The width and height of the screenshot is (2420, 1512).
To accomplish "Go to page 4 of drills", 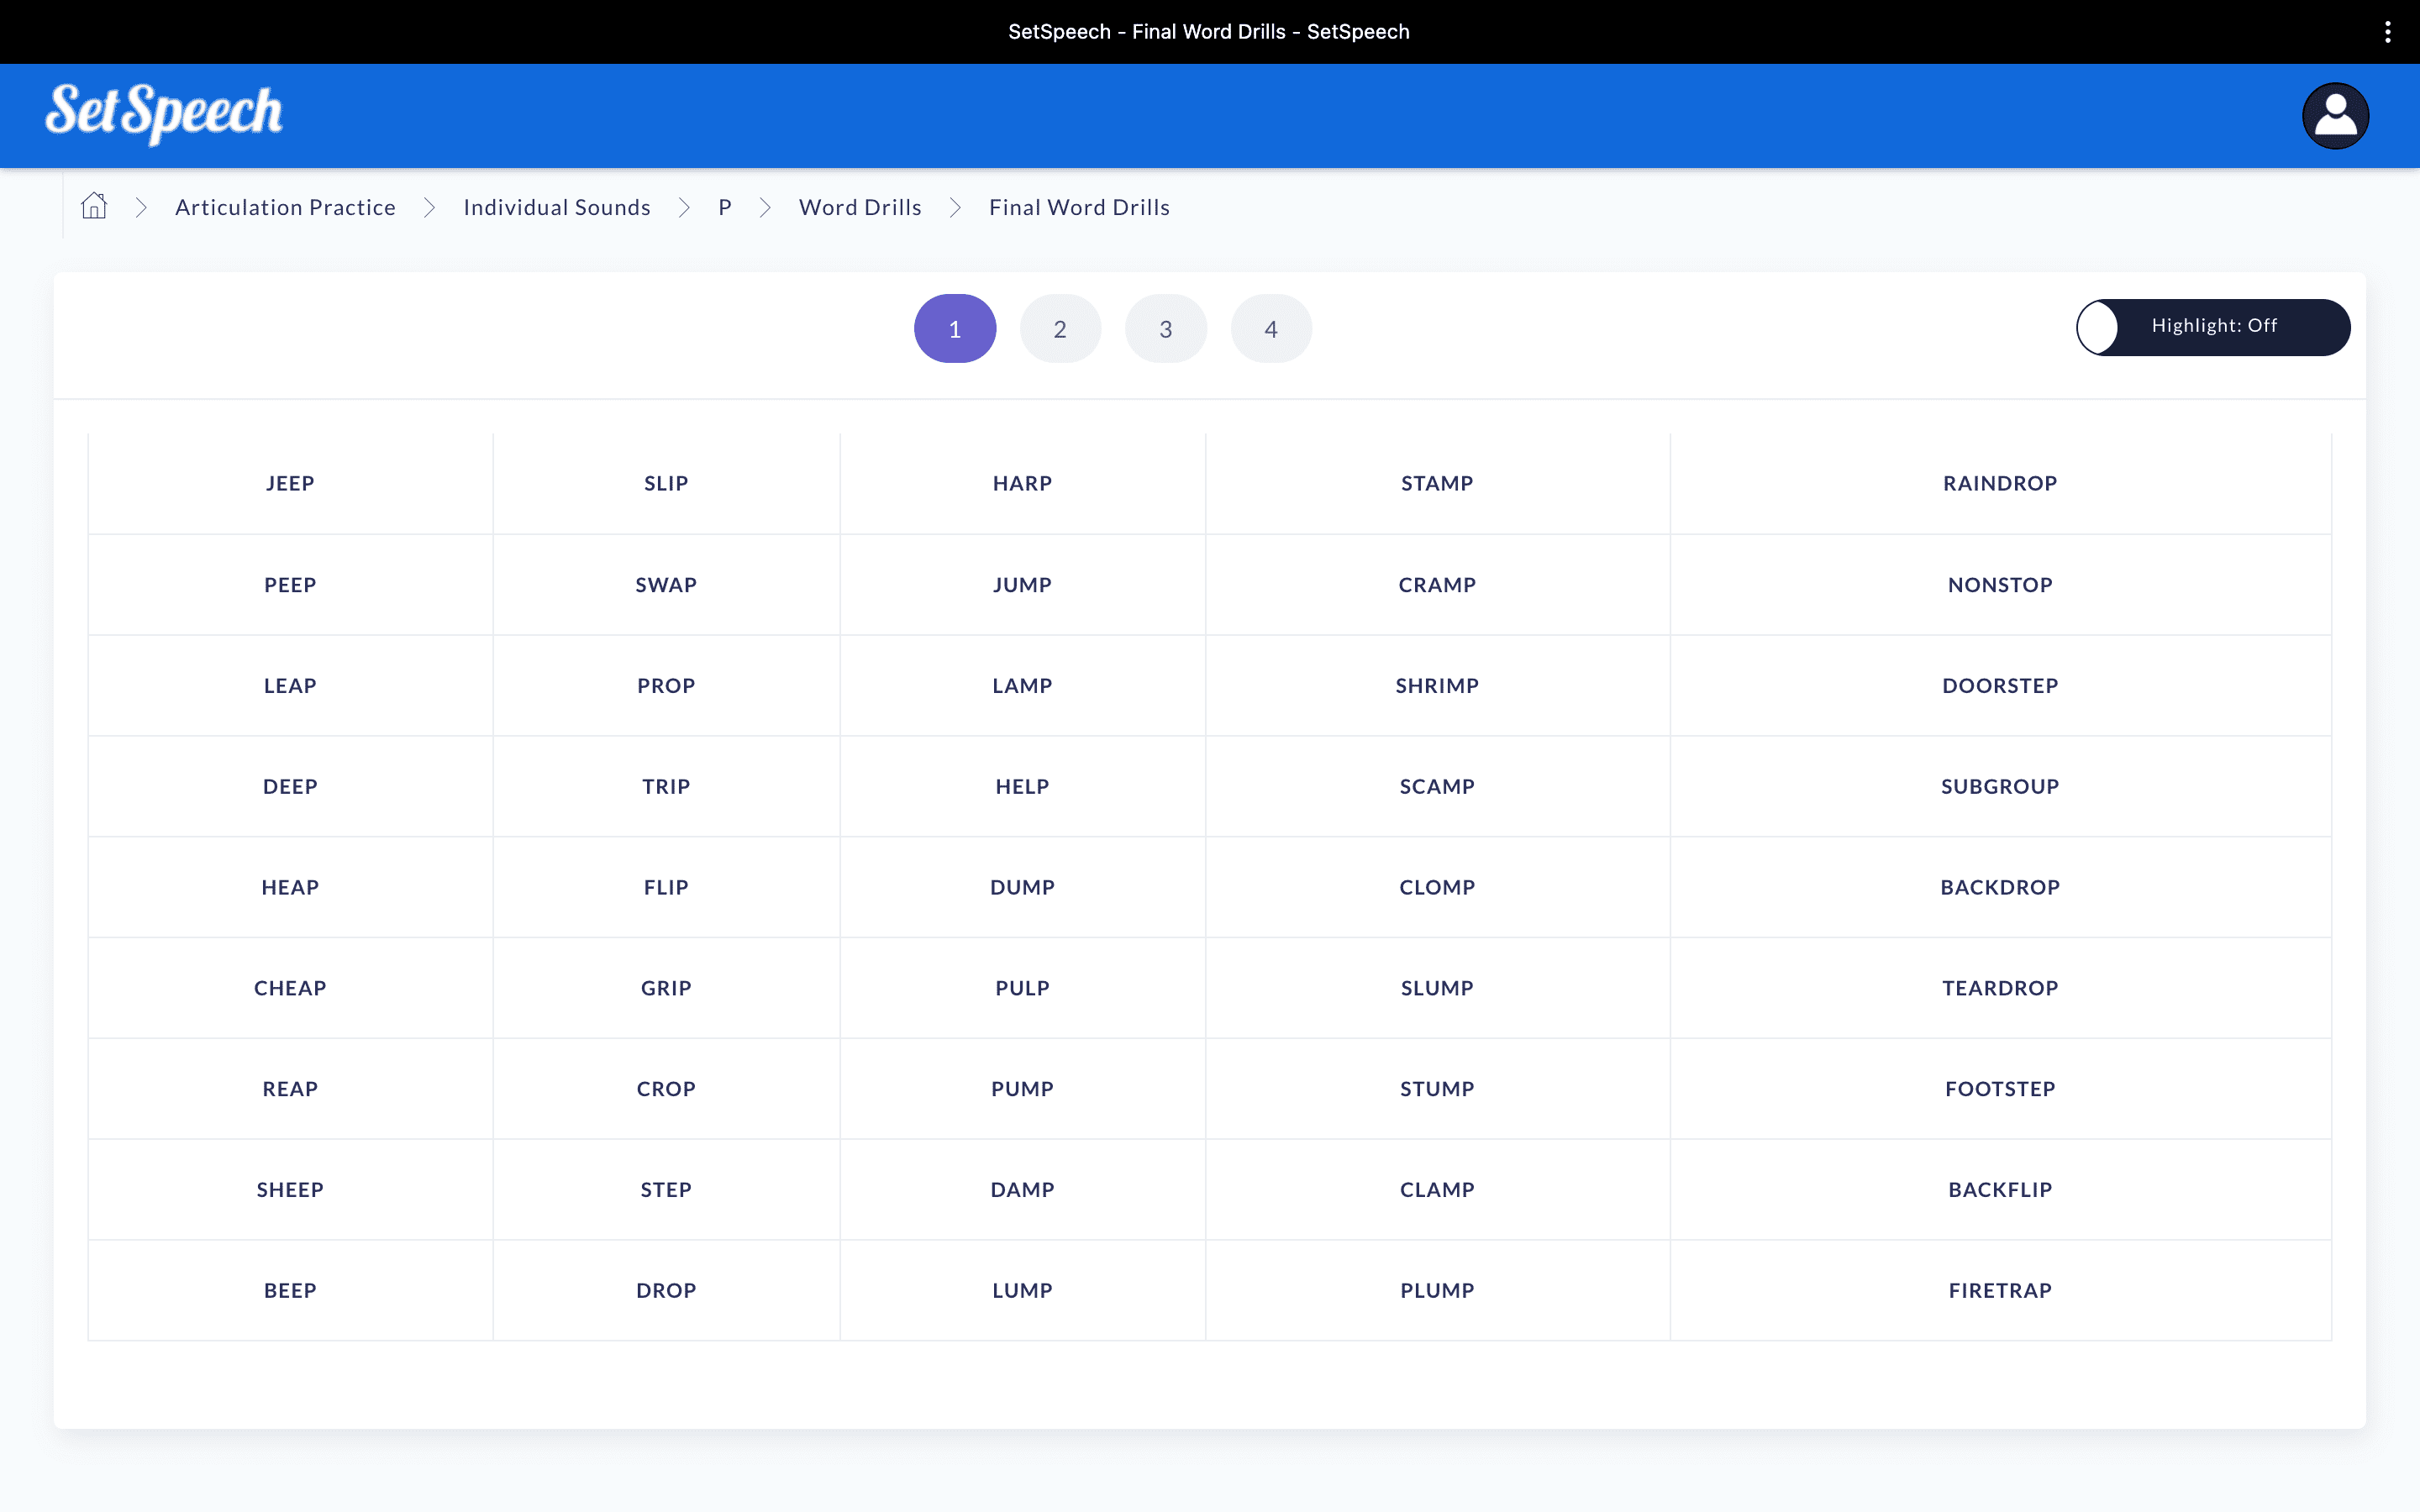I will [1270, 329].
